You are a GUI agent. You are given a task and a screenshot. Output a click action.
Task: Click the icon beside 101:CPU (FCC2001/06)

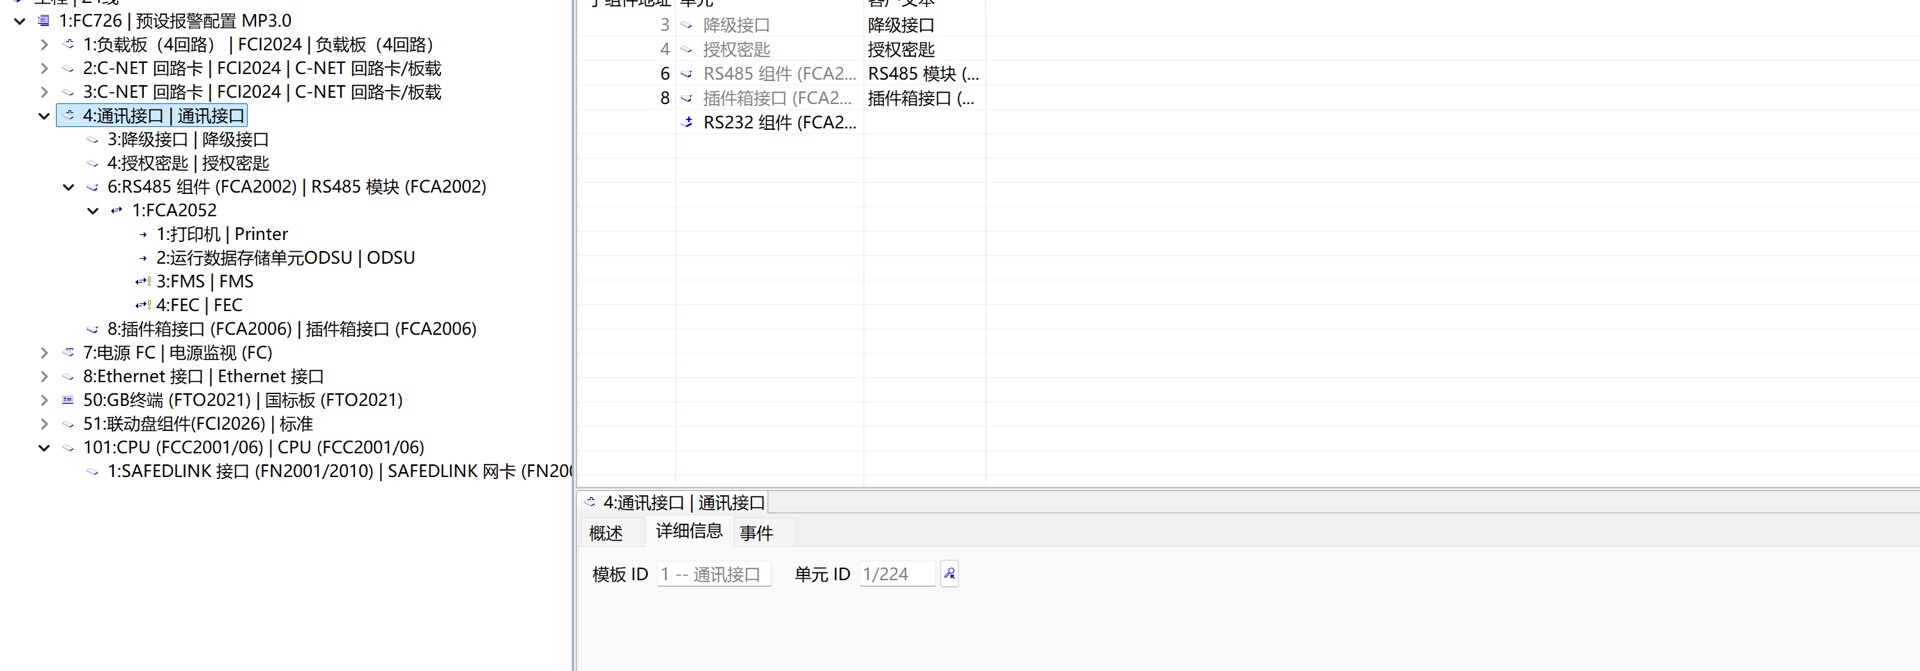[68, 448]
